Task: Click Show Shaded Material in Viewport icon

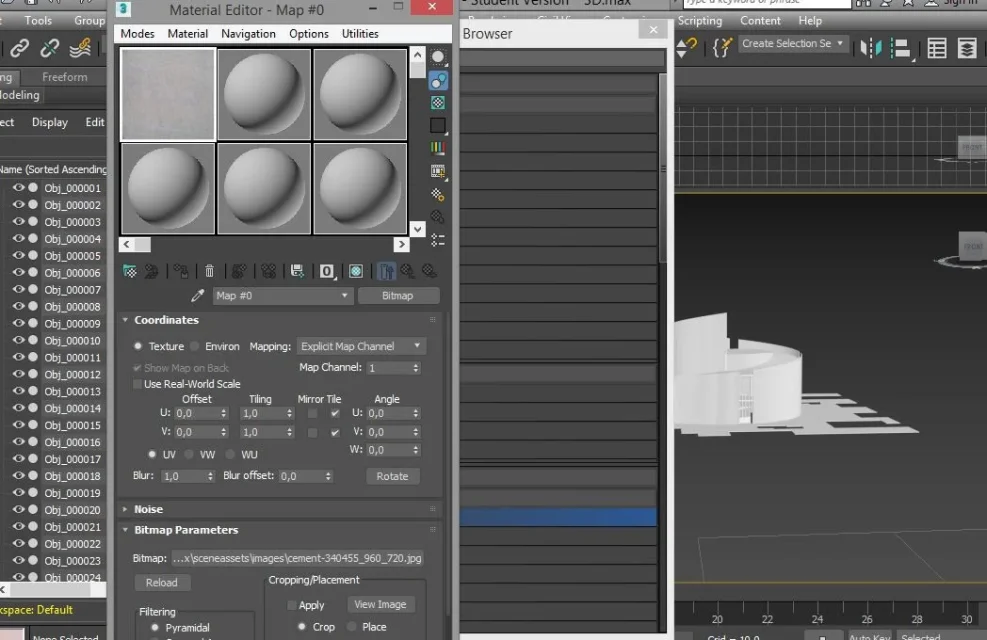Action: click(x=356, y=271)
